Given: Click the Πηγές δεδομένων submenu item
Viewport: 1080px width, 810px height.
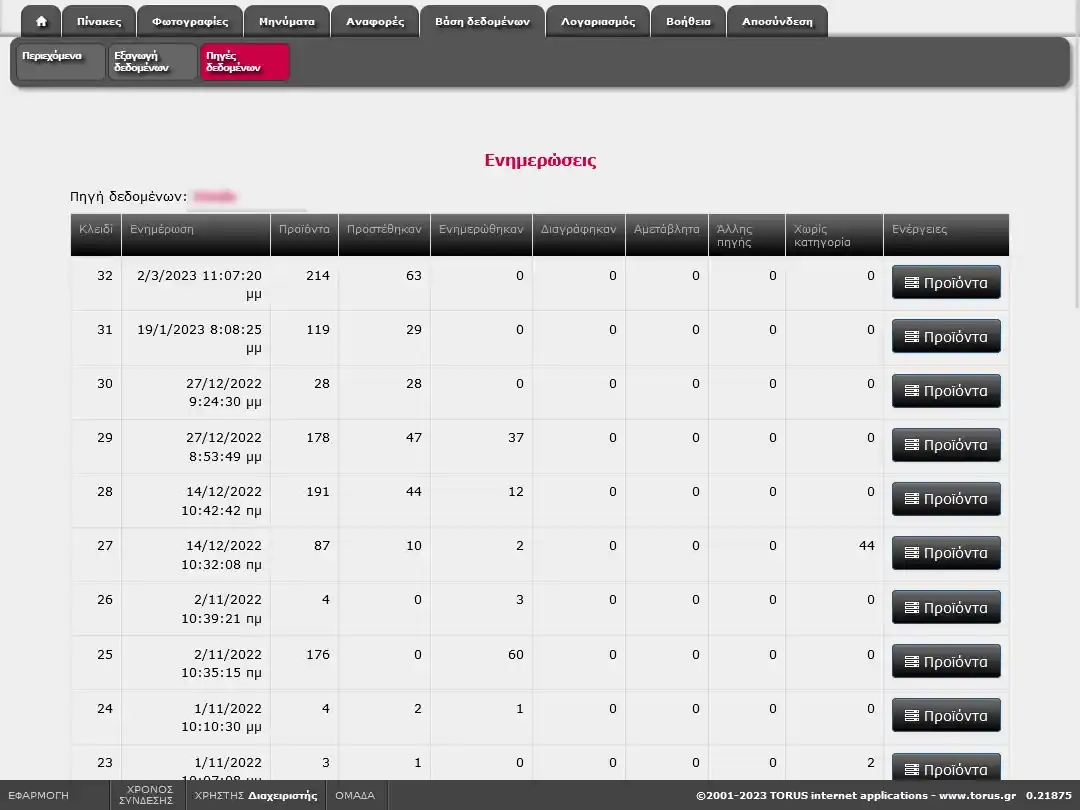Looking at the screenshot, I should (244, 61).
